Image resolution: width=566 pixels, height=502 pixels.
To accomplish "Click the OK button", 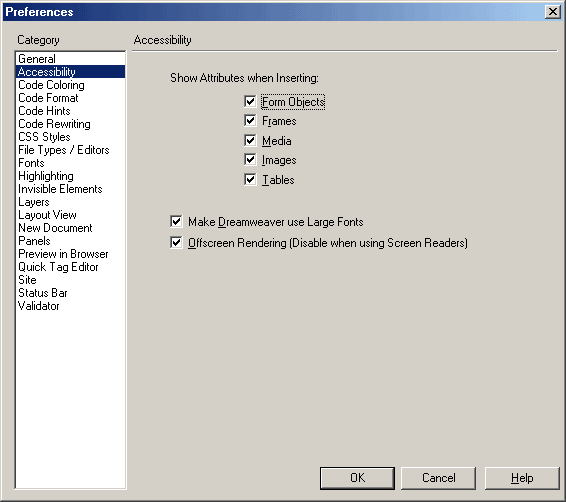I will [357, 478].
